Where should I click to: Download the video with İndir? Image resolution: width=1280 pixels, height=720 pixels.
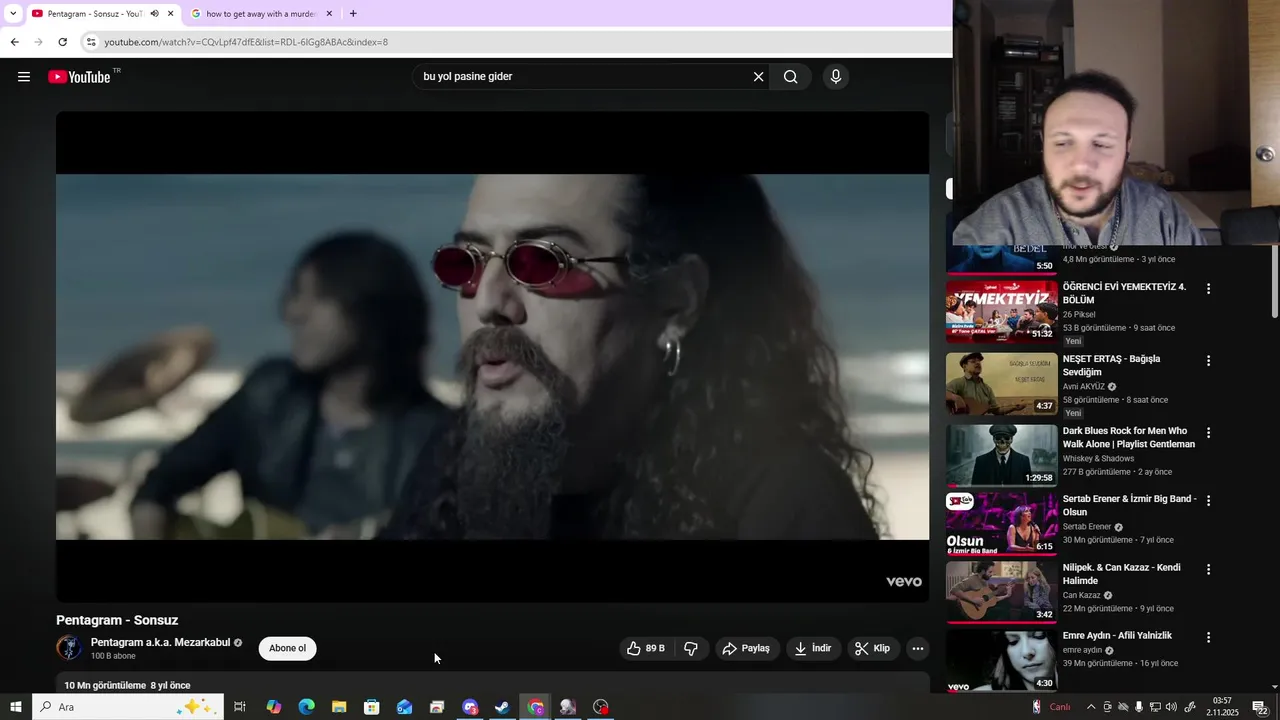point(813,649)
